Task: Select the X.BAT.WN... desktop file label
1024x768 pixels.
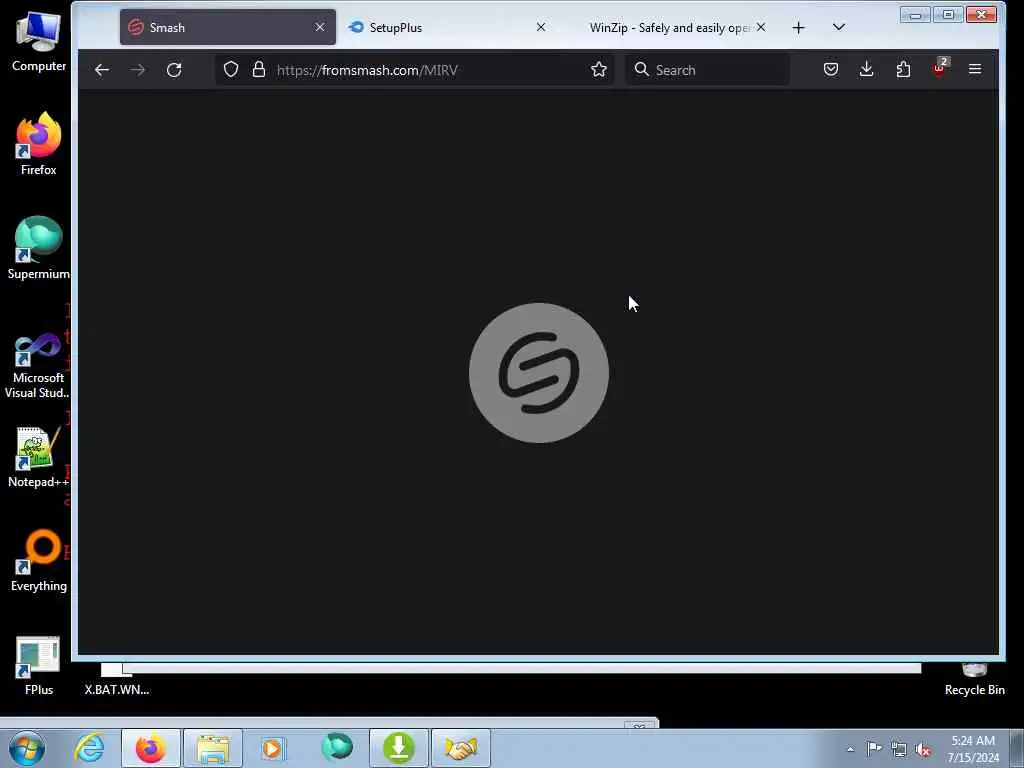Action: [117, 690]
